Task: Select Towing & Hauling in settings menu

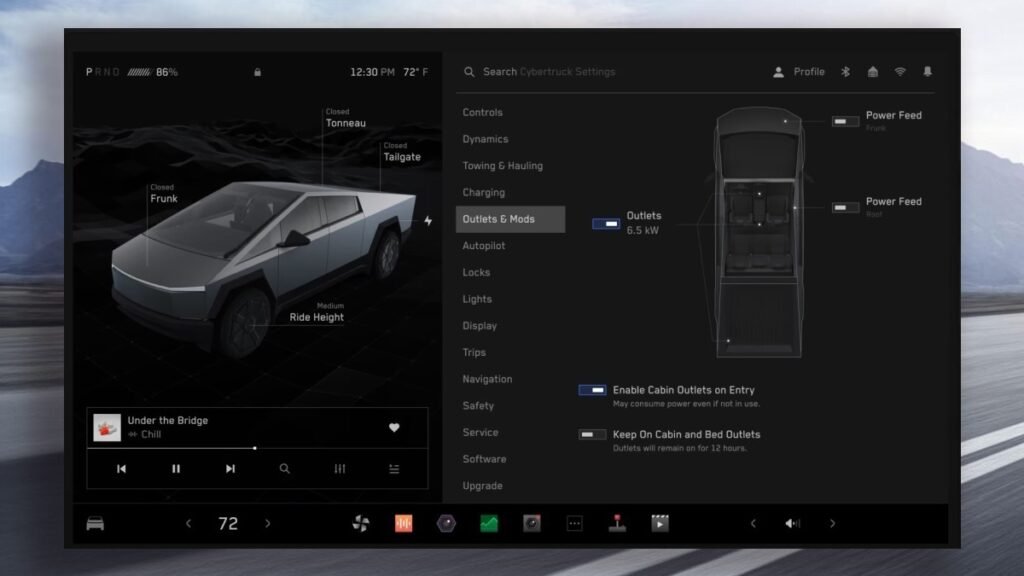Action: [x=503, y=166]
